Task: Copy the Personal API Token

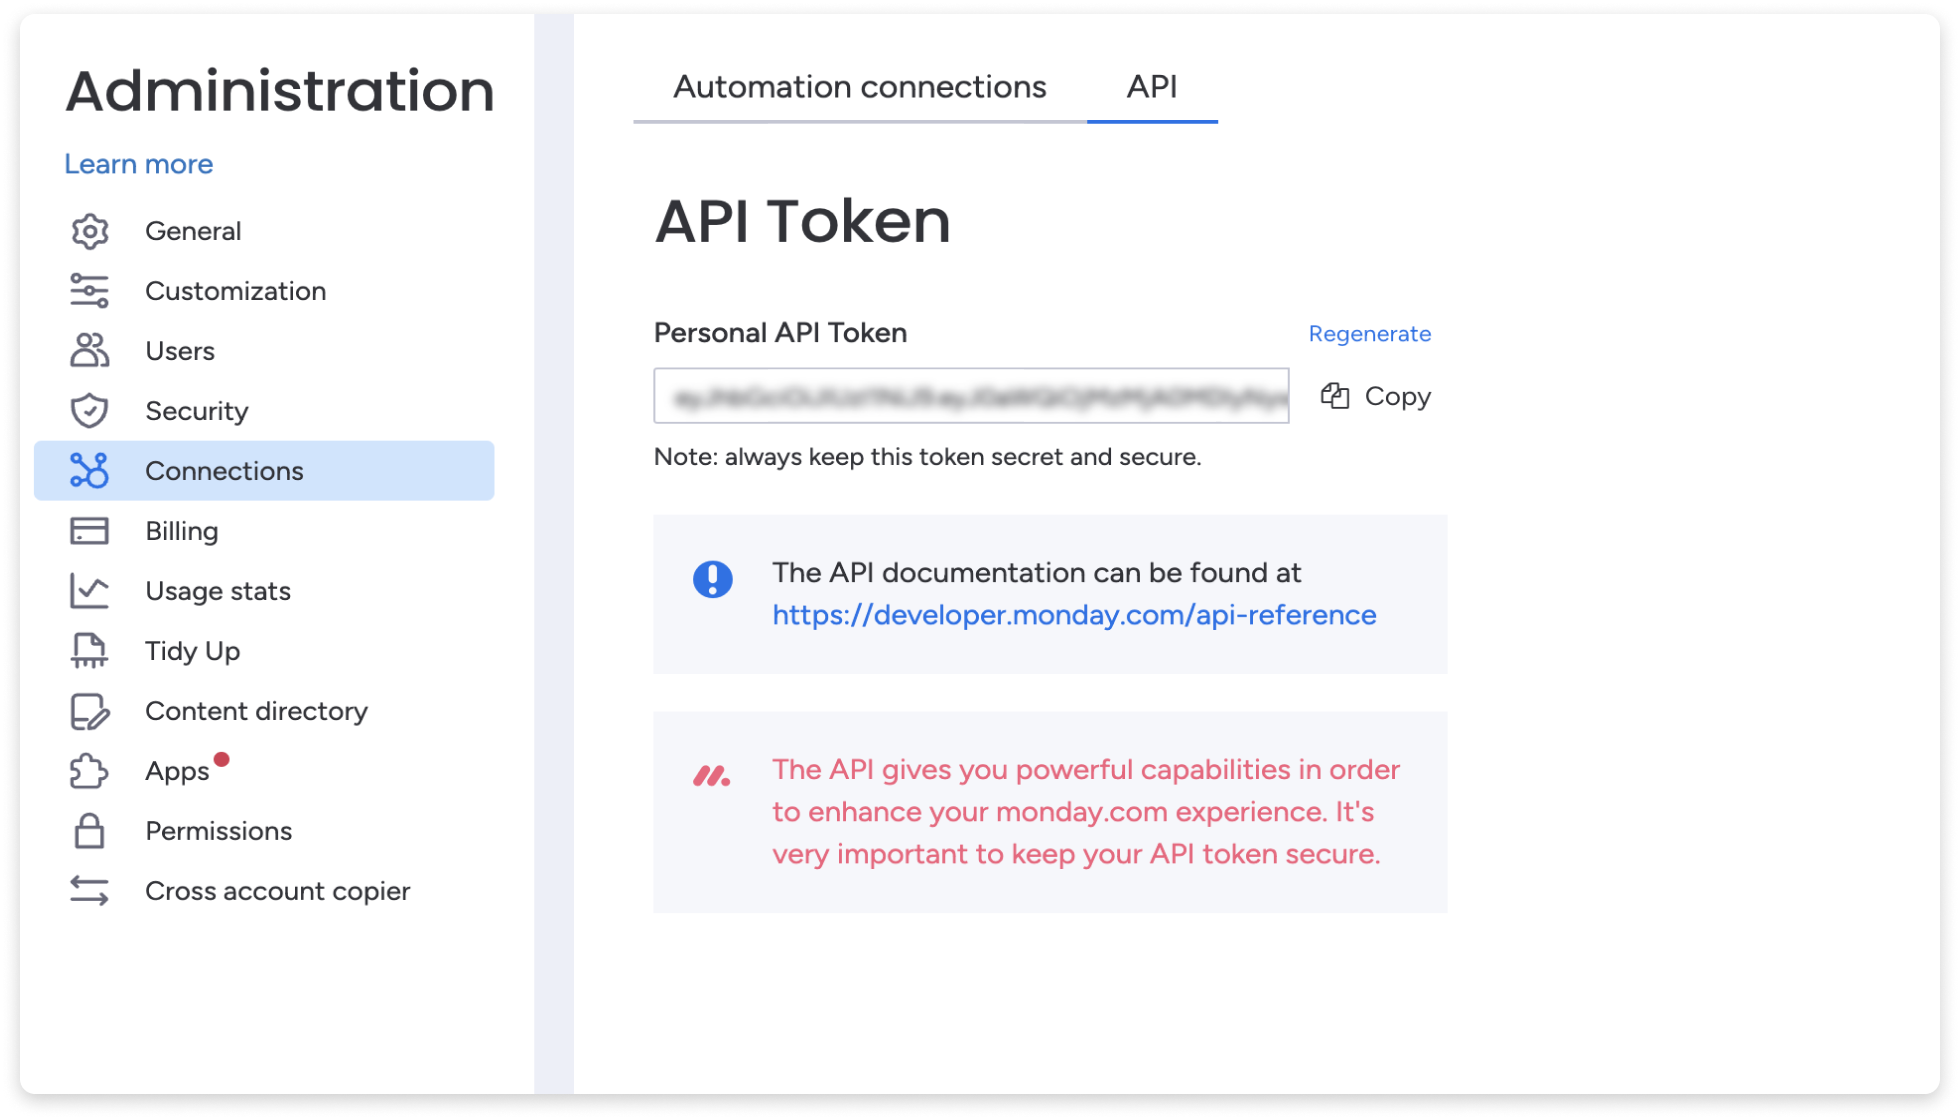Action: click(x=1376, y=396)
